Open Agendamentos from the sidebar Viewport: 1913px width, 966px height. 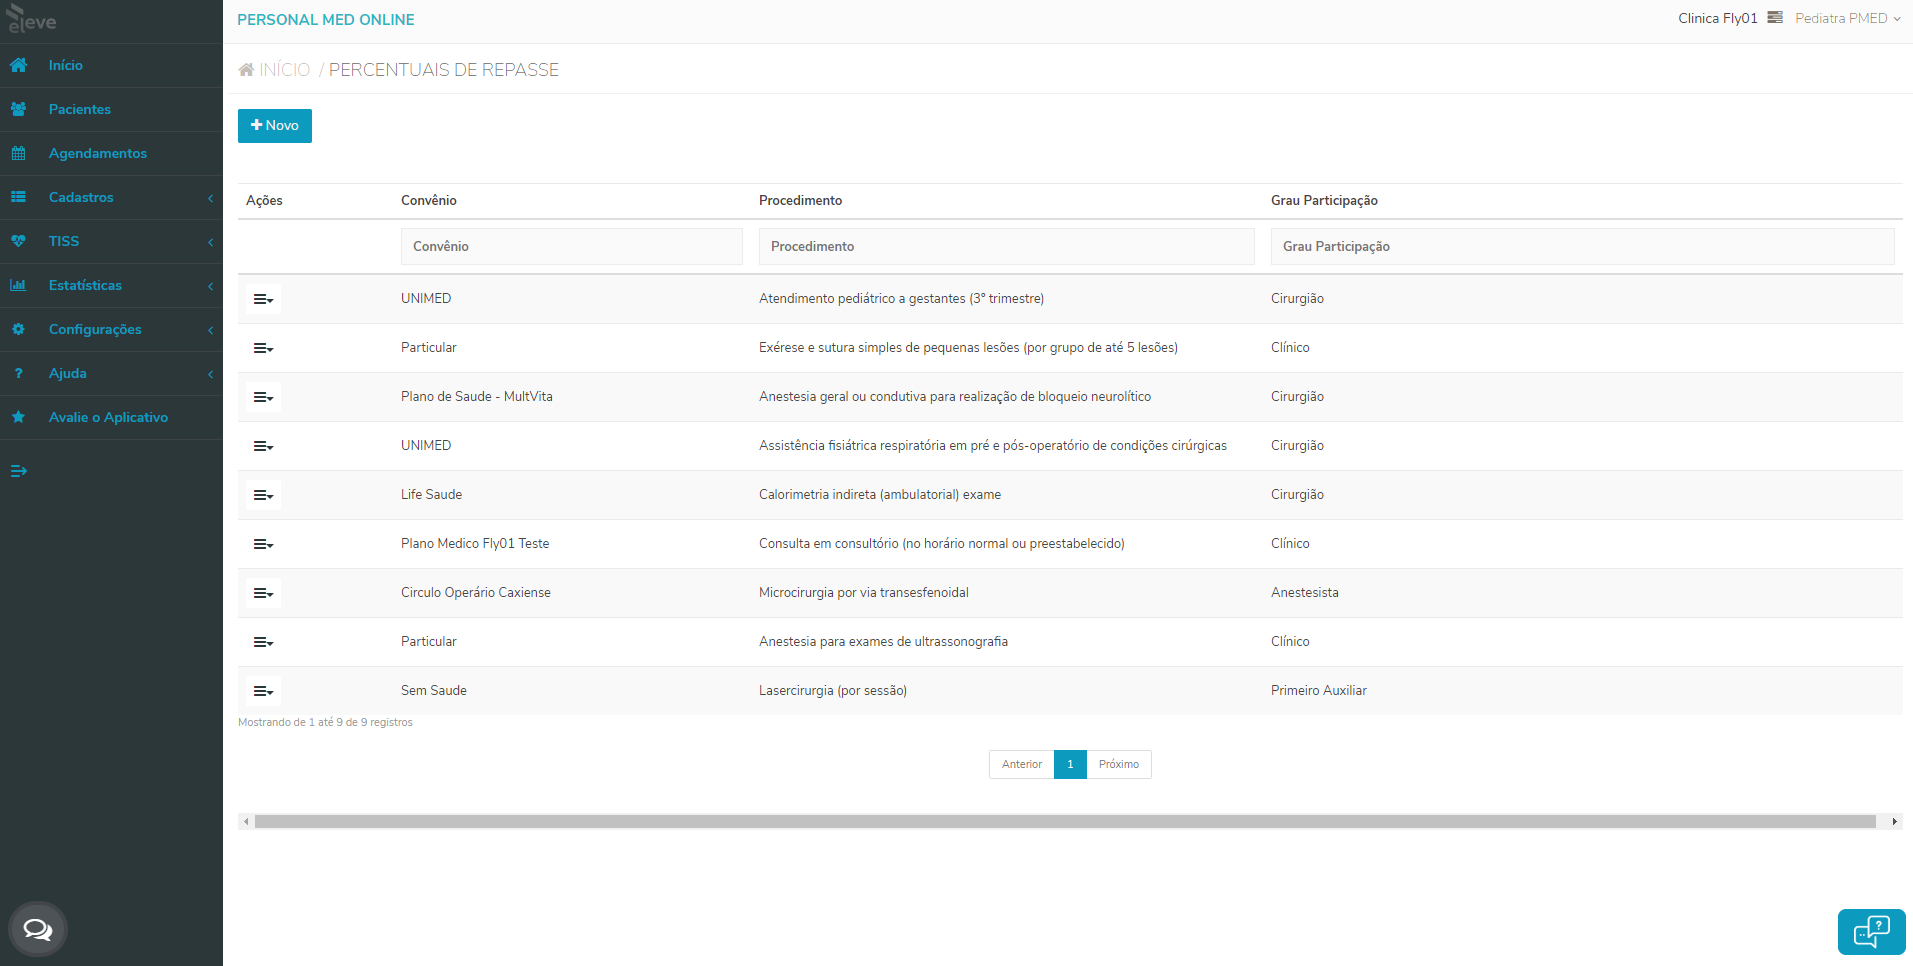click(x=97, y=153)
